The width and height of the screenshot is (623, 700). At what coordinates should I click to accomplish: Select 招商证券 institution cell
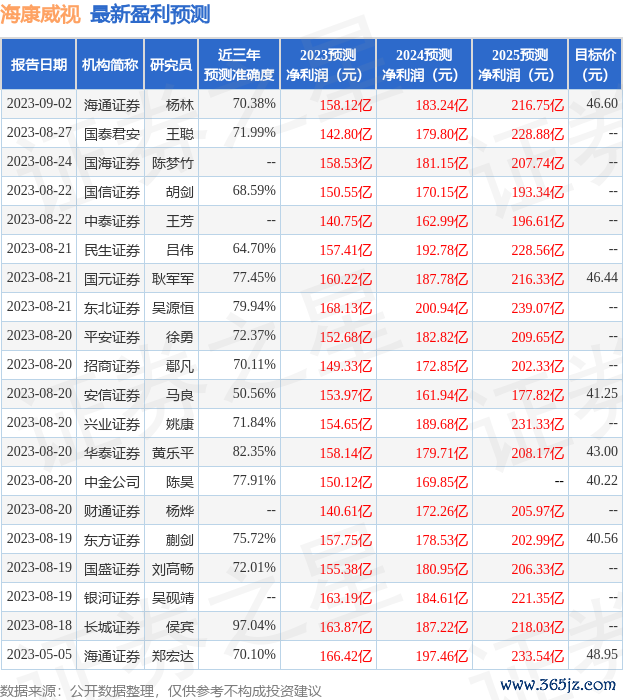[112, 367]
